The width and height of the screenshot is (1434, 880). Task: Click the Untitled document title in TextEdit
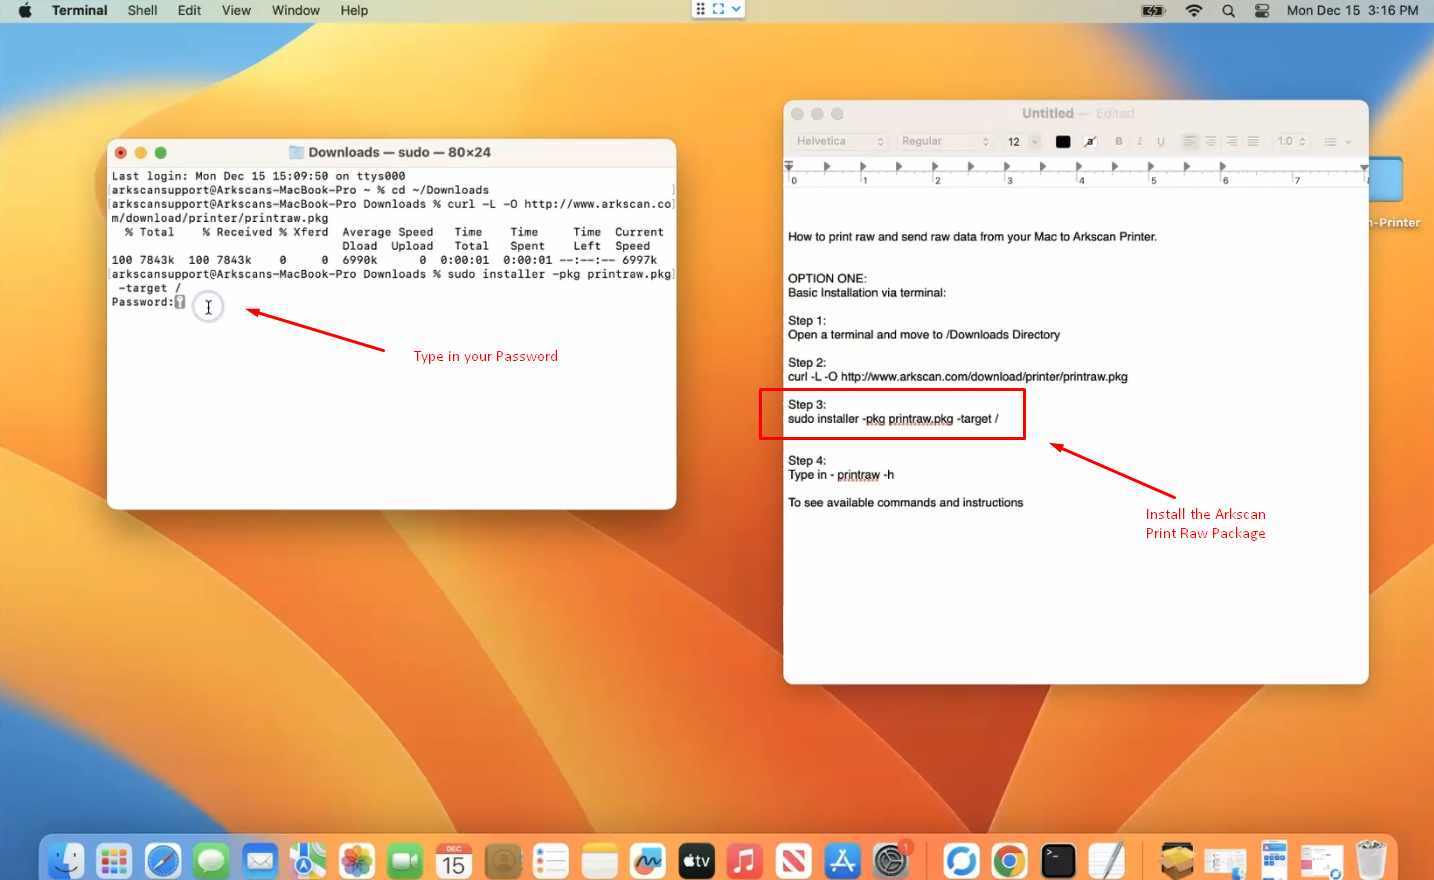coord(1047,113)
